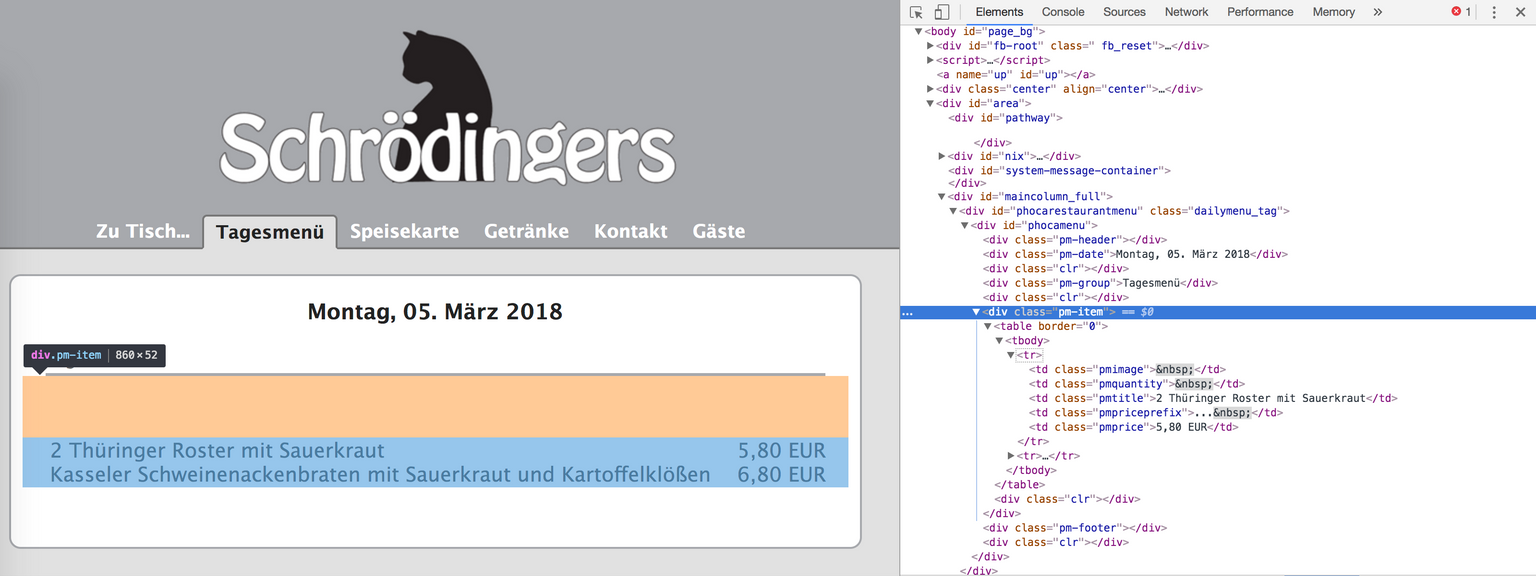
Task: Click the red error count indicator
Action: coord(1461,12)
